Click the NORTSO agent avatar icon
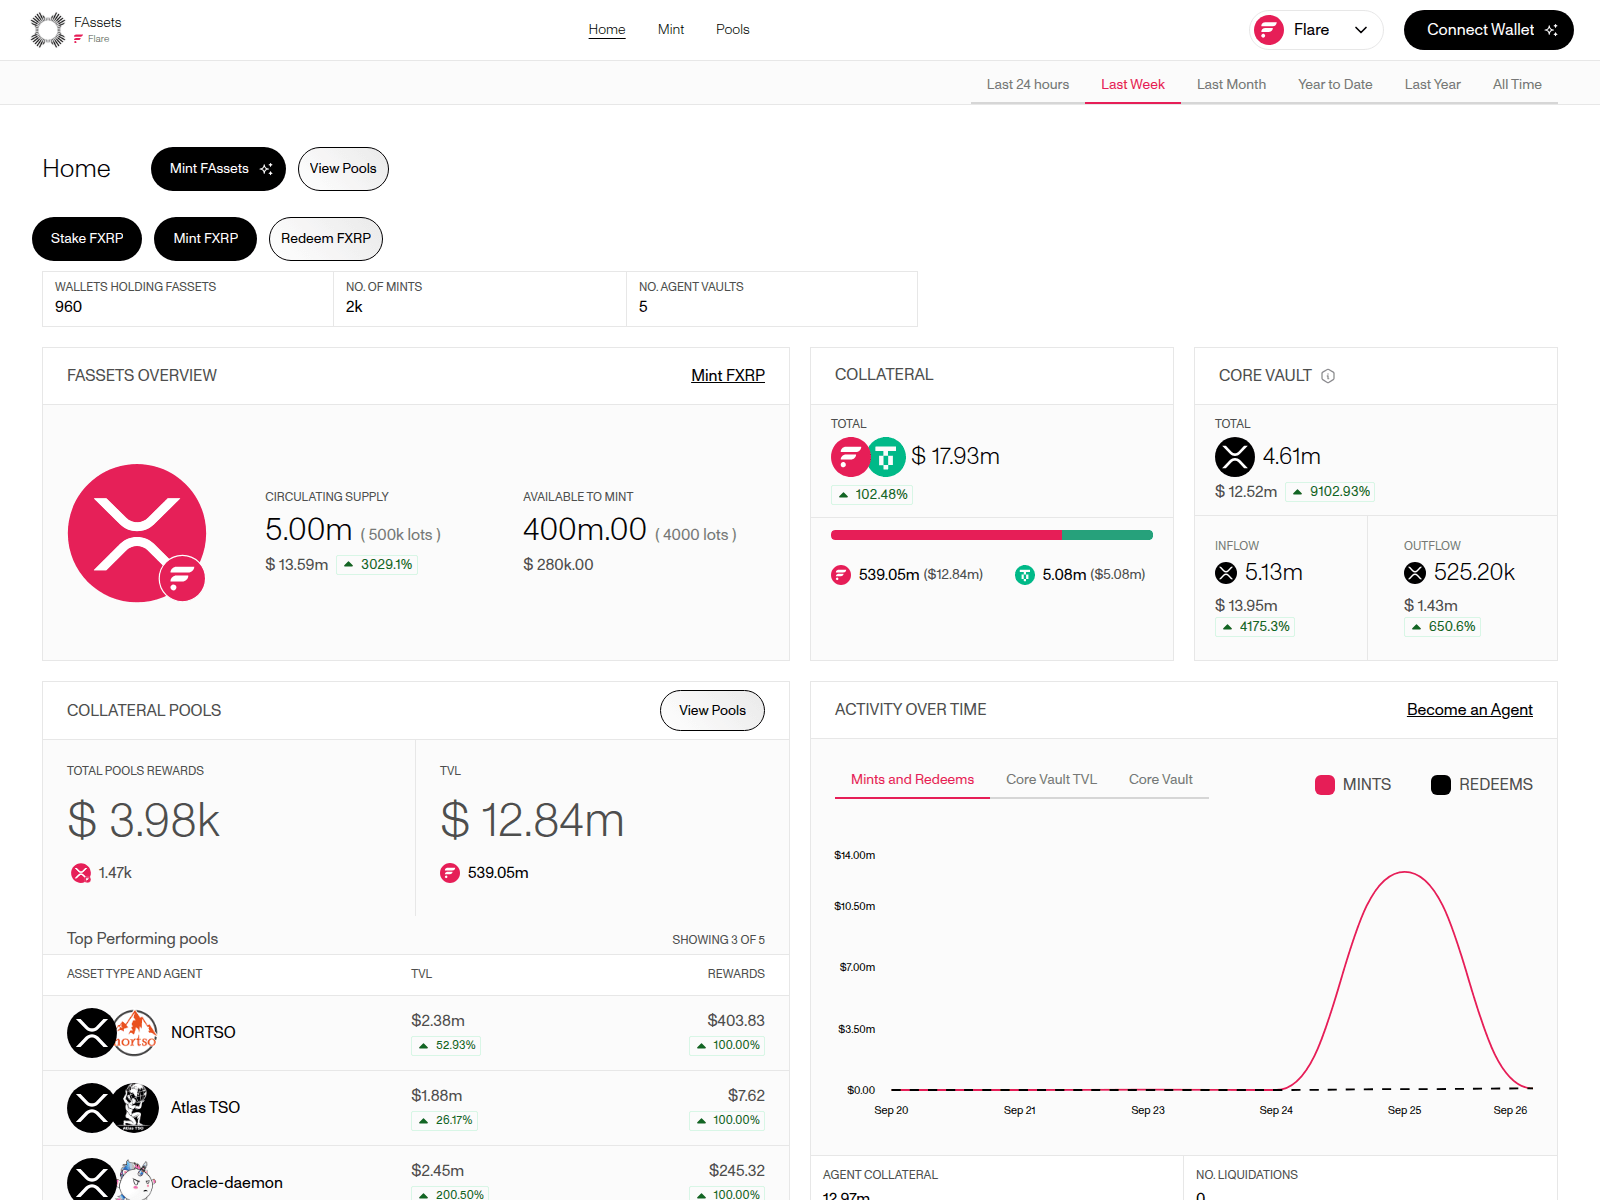Viewport: 1600px width, 1200px height. (x=135, y=1033)
